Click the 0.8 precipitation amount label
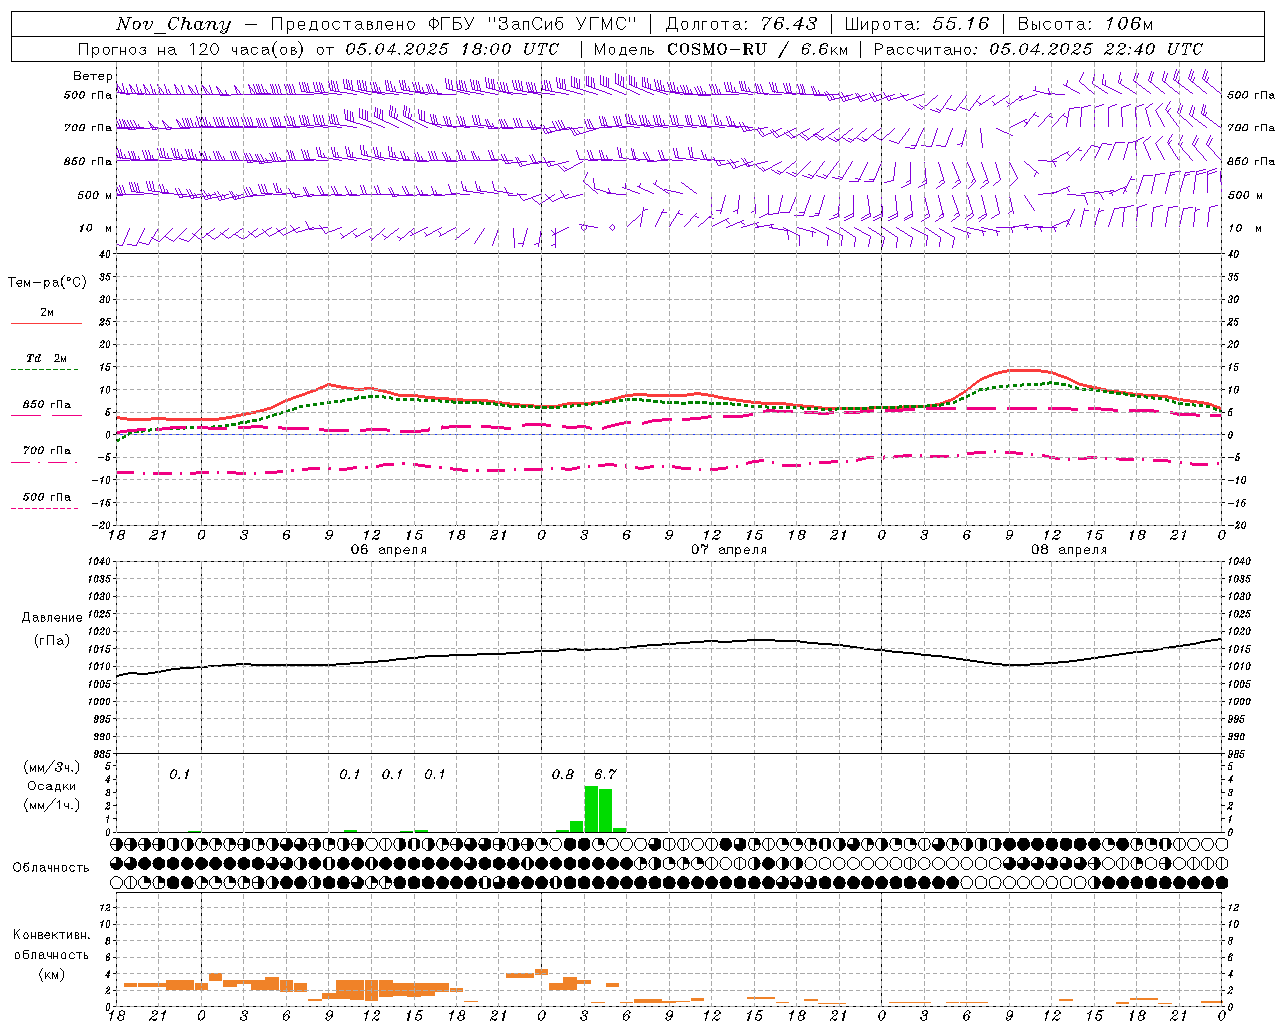 563,774
